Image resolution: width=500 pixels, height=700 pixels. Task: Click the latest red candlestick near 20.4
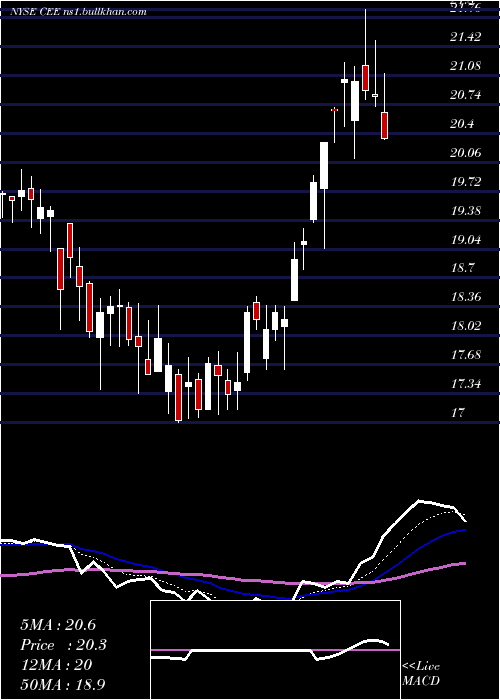(384, 125)
